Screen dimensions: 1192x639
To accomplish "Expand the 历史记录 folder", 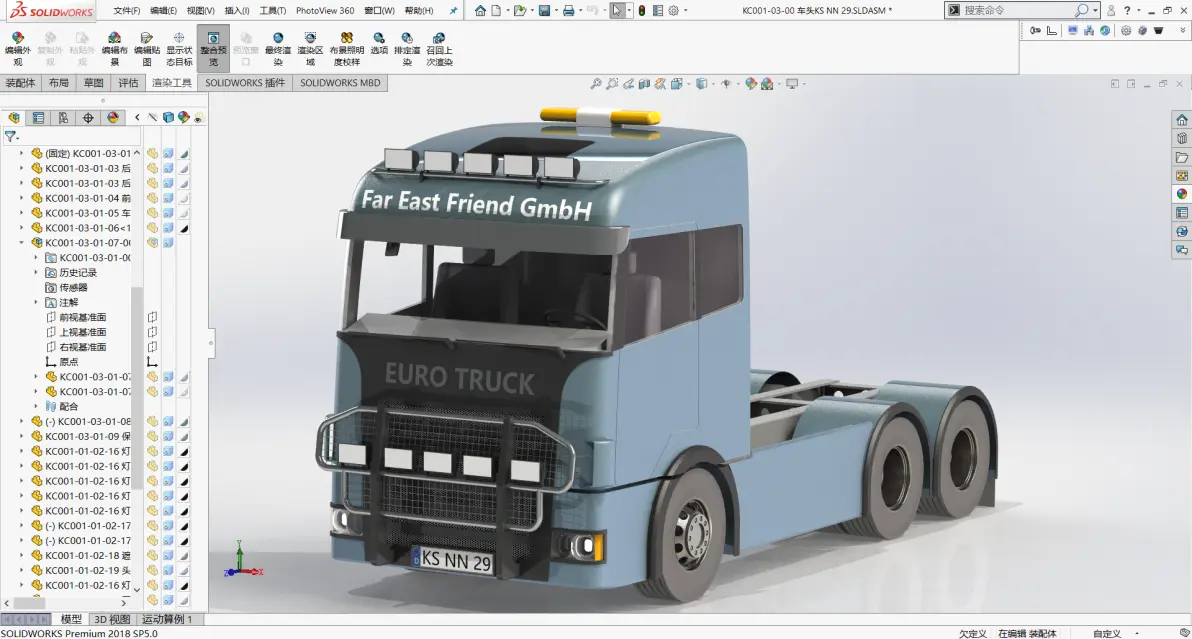I will [36, 272].
